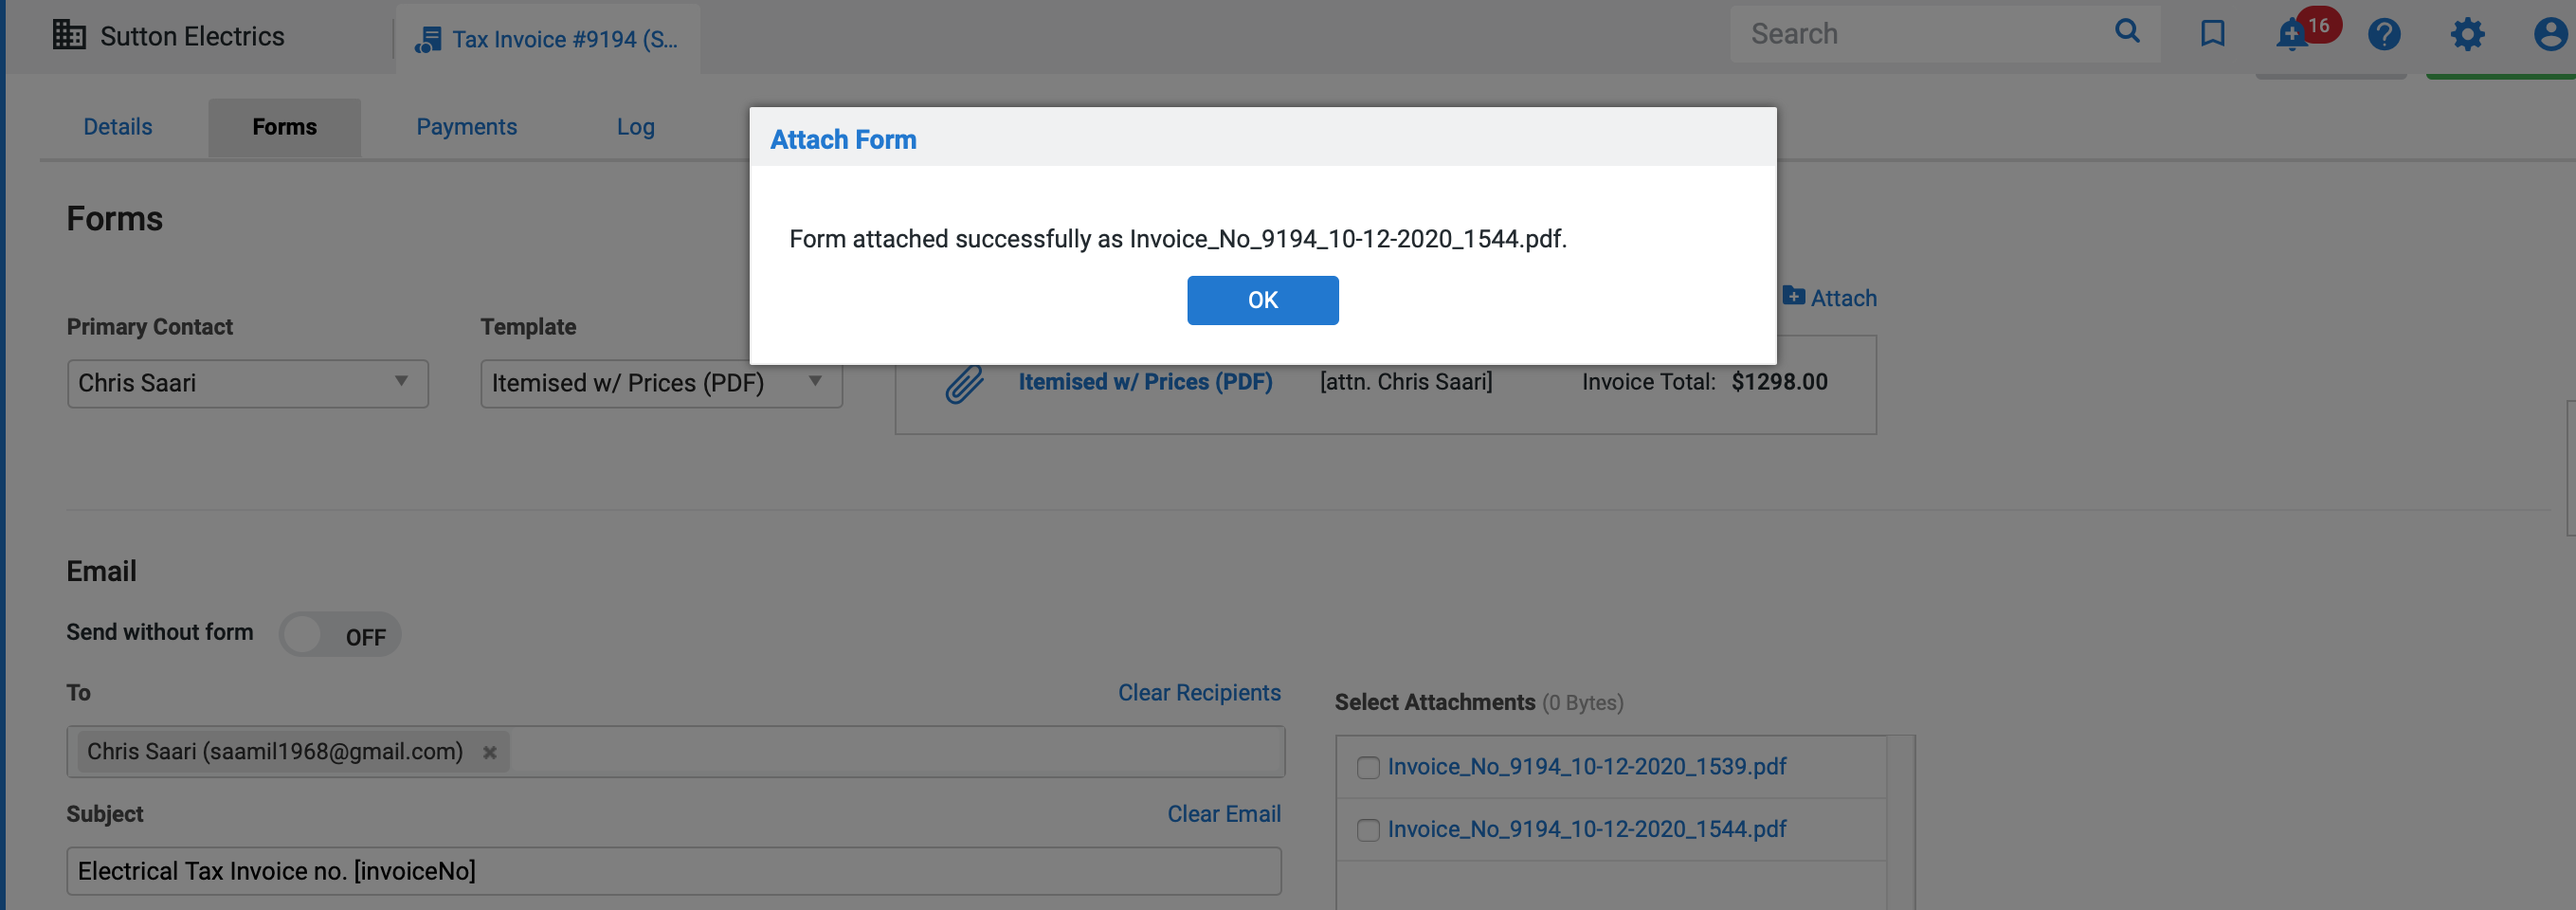Open the user profile icon
2576x910 pixels.
(x=2549, y=35)
